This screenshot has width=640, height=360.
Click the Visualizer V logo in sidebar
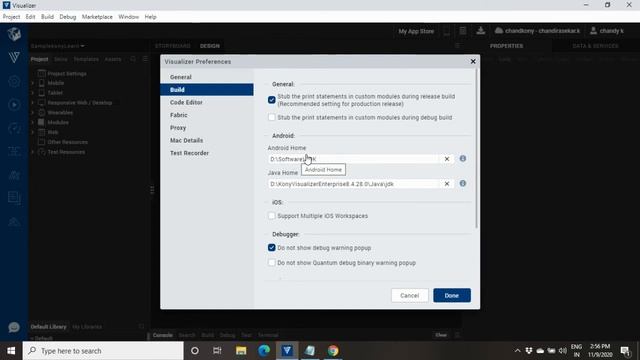click(x=14, y=57)
